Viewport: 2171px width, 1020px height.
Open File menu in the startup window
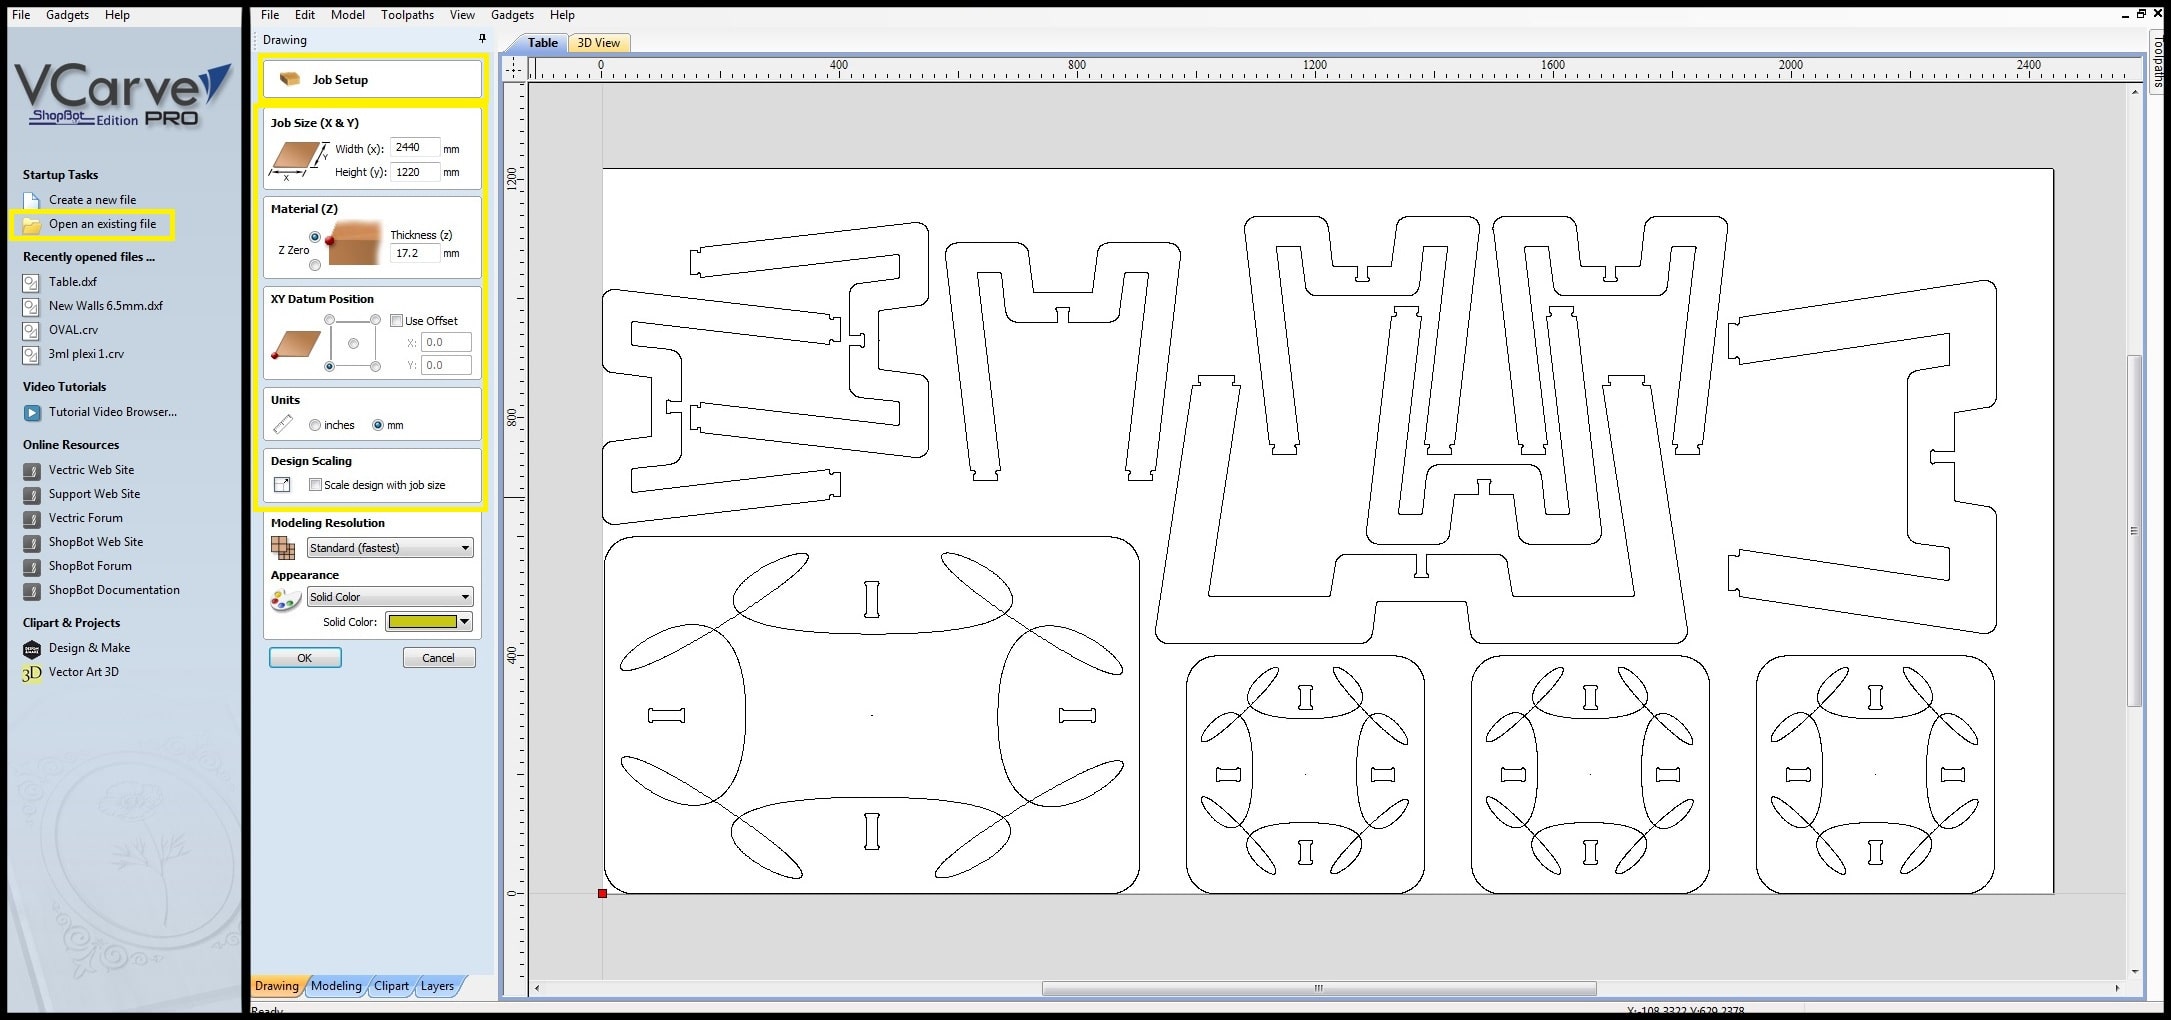(x=21, y=15)
